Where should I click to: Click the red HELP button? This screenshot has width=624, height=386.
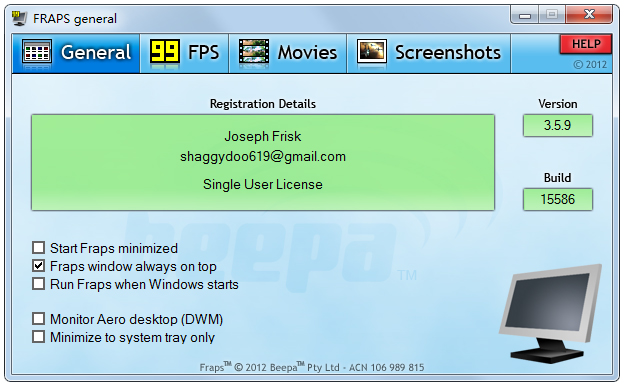pyautogui.click(x=586, y=44)
